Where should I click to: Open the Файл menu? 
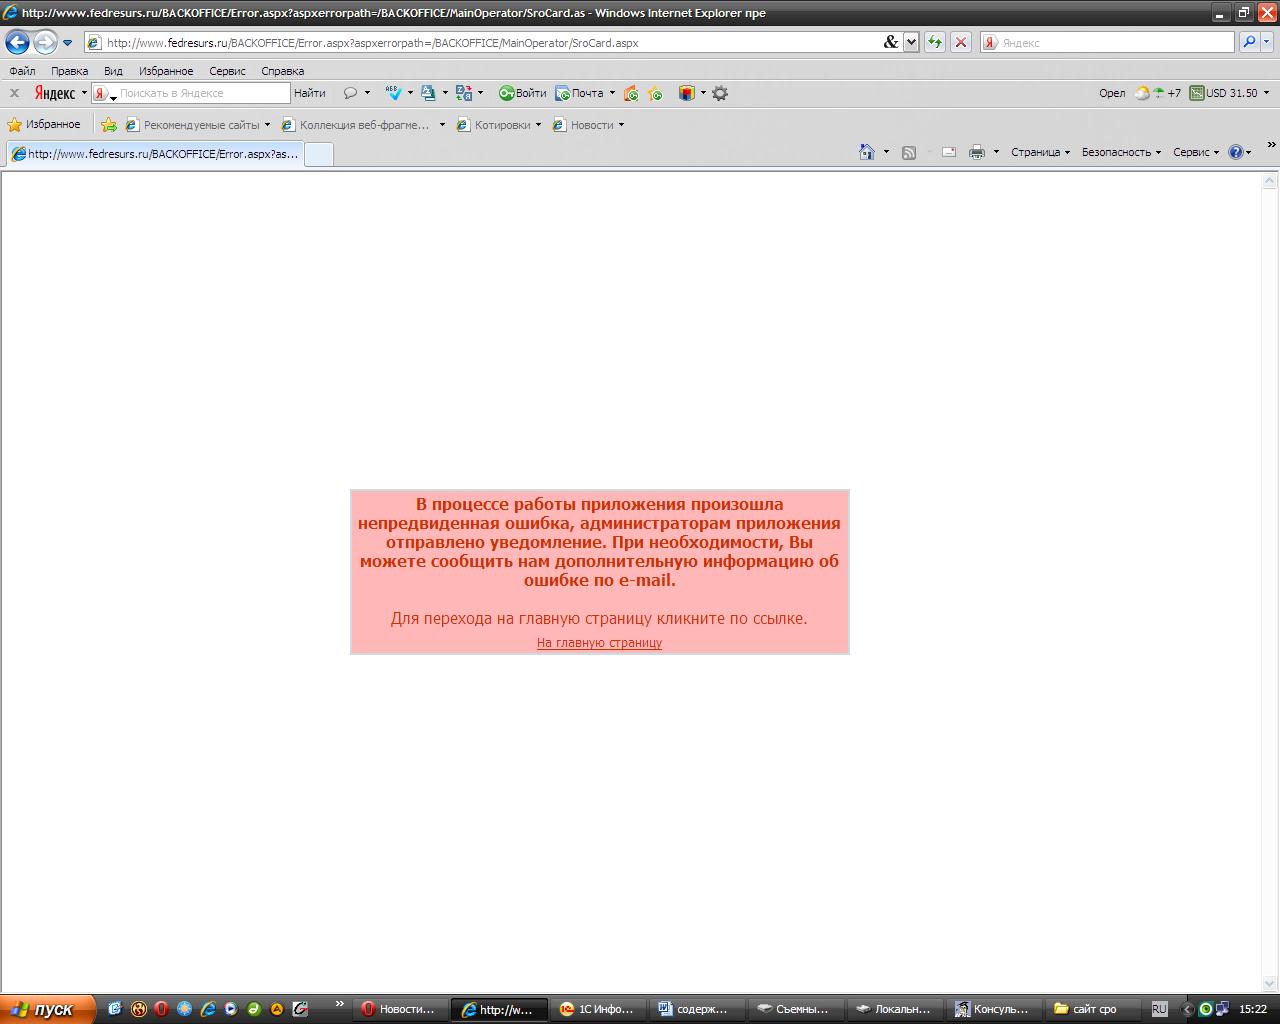coord(22,71)
